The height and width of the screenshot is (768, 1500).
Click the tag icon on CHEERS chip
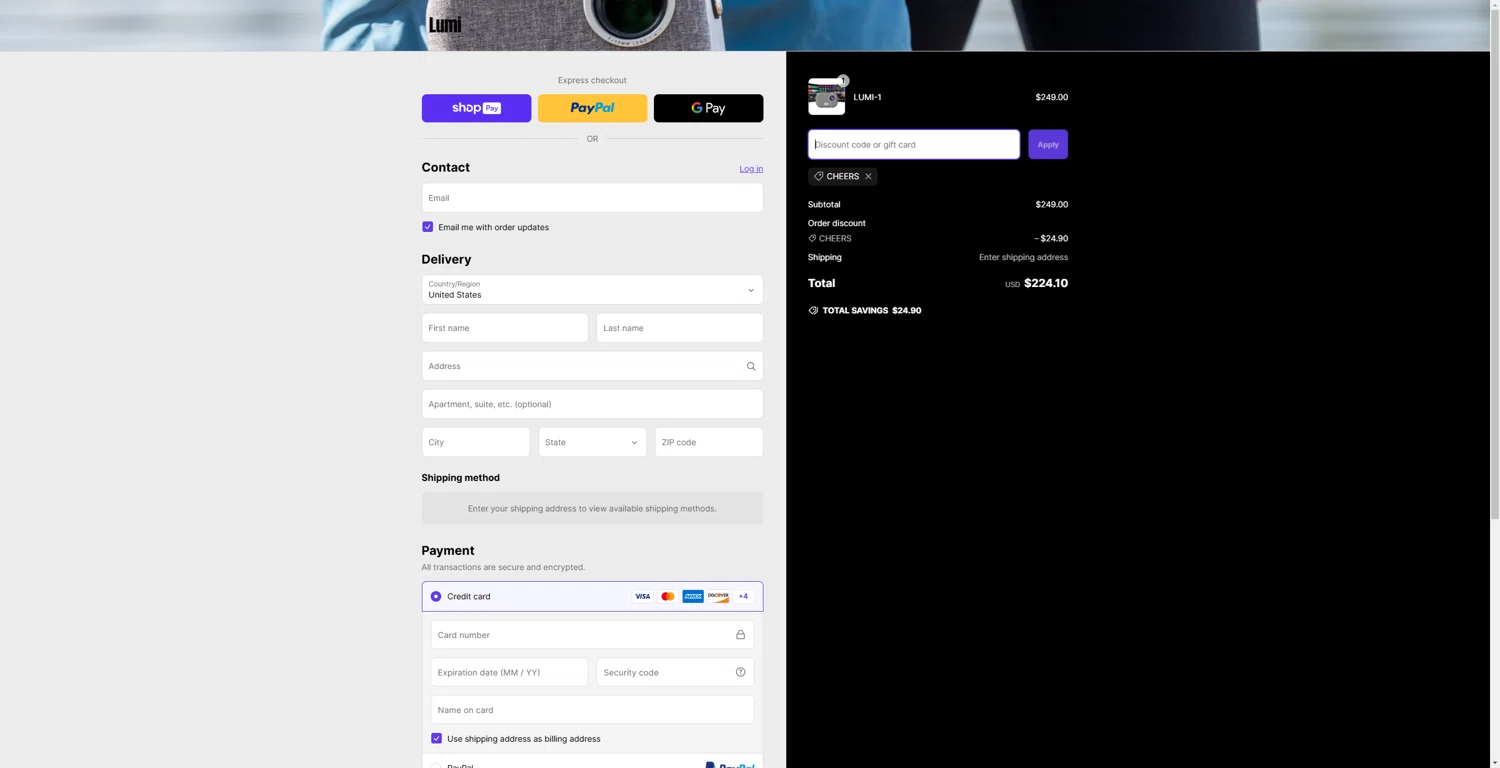(x=818, y=176)
